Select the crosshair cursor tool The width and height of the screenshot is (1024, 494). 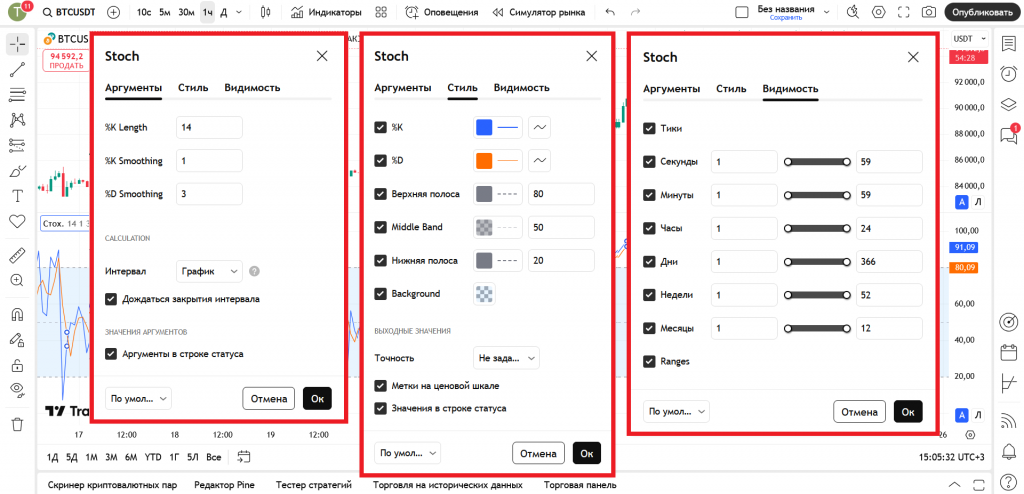18,44
